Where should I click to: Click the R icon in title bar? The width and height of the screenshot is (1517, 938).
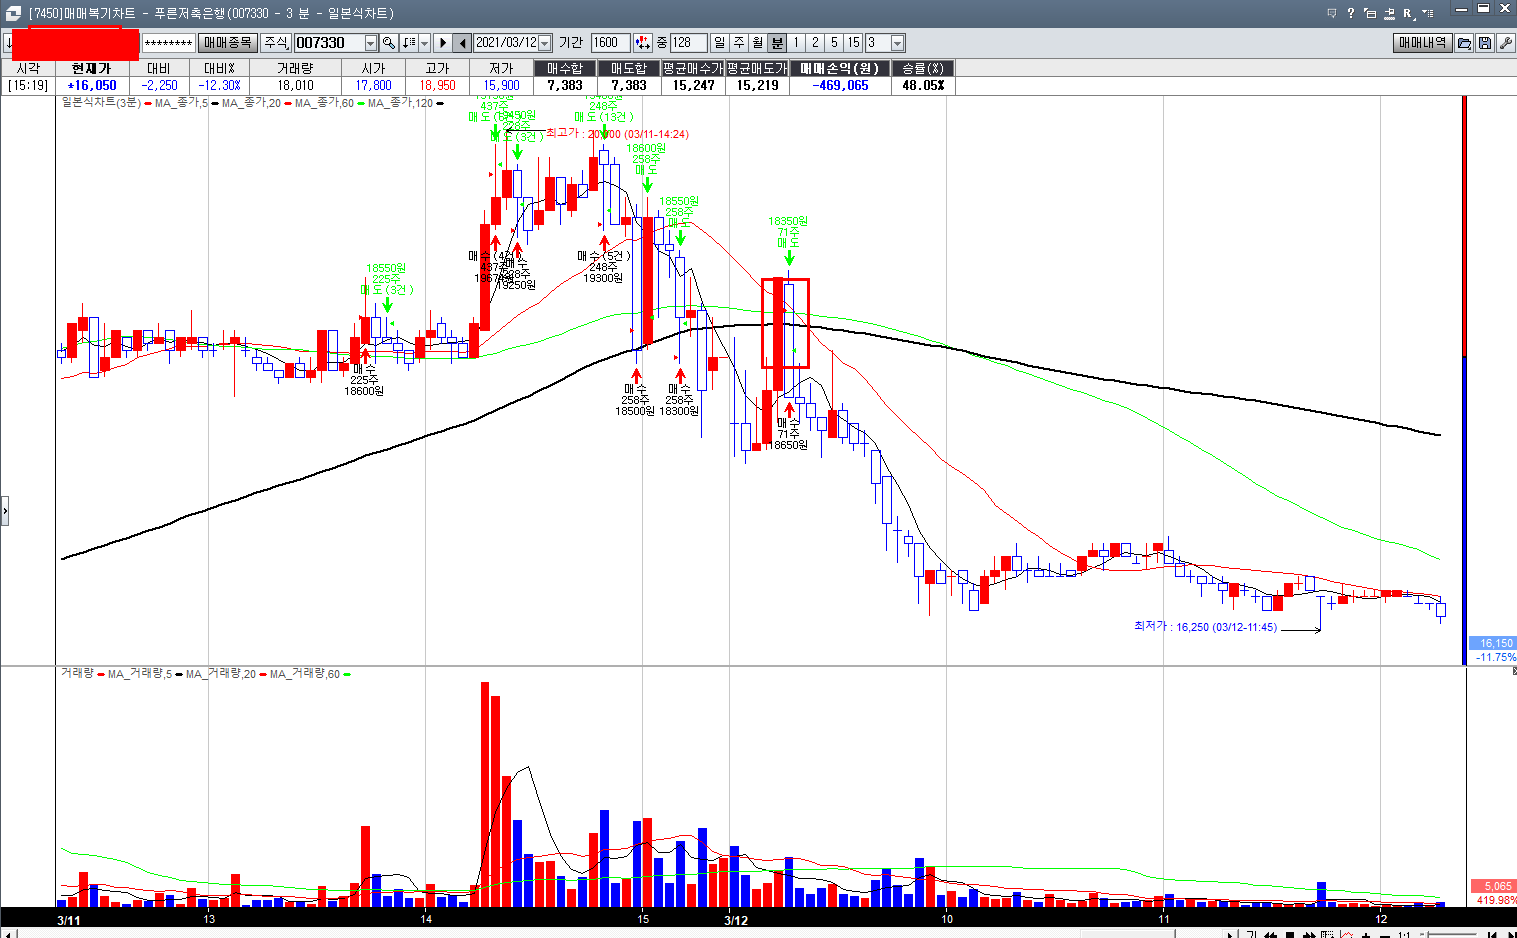point(1408,13)
